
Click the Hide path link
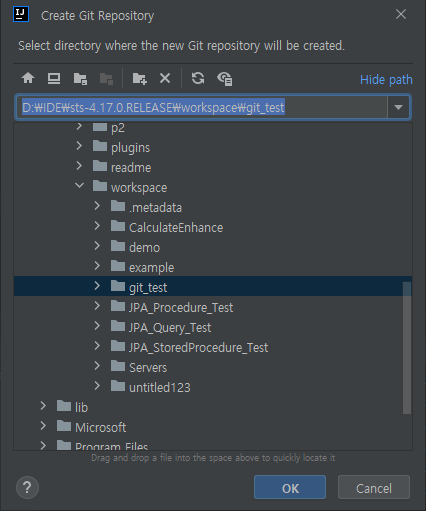point(386,80)
